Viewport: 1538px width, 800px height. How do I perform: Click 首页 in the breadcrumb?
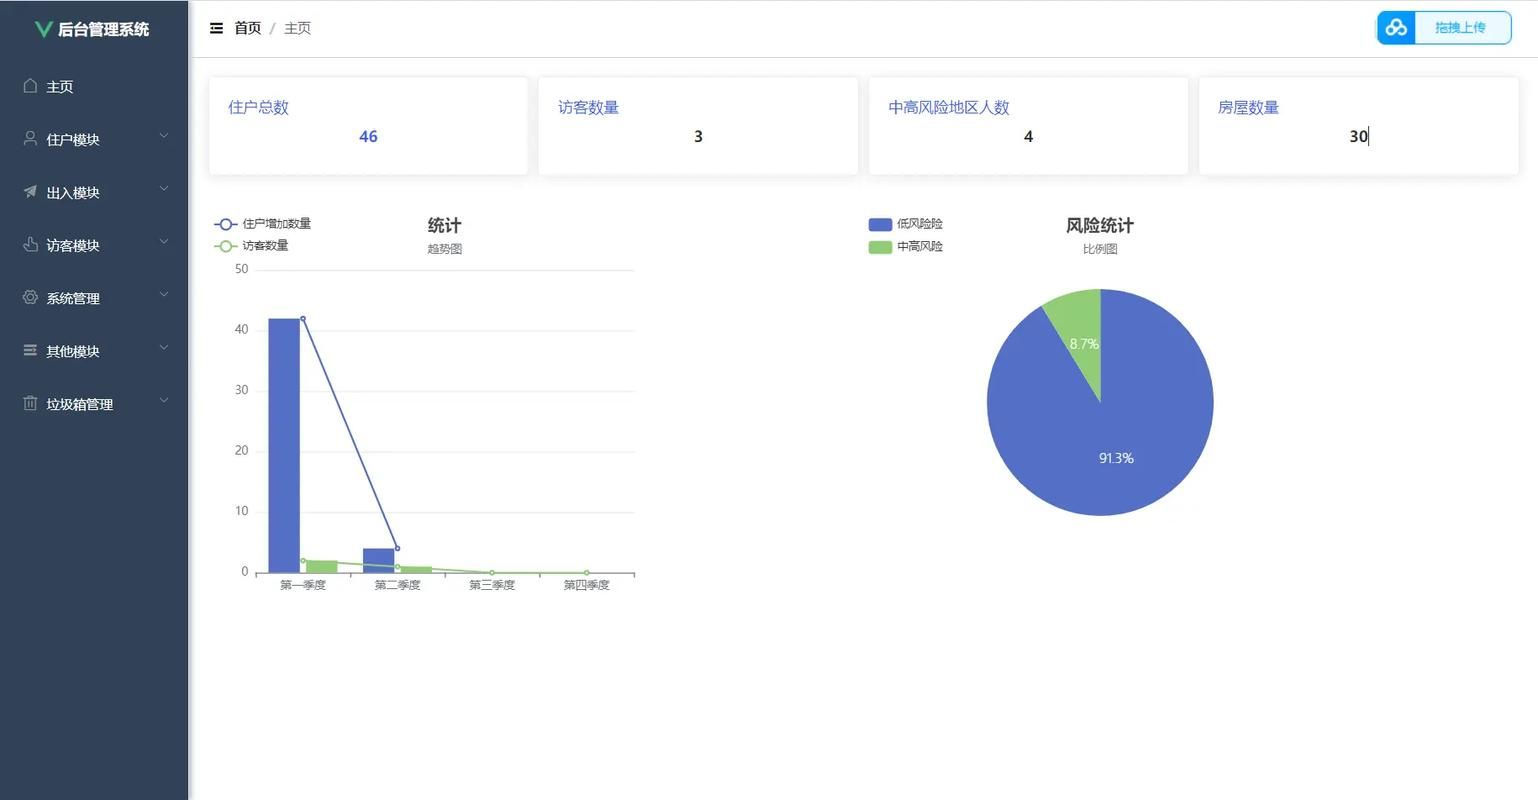coord(247,26)
